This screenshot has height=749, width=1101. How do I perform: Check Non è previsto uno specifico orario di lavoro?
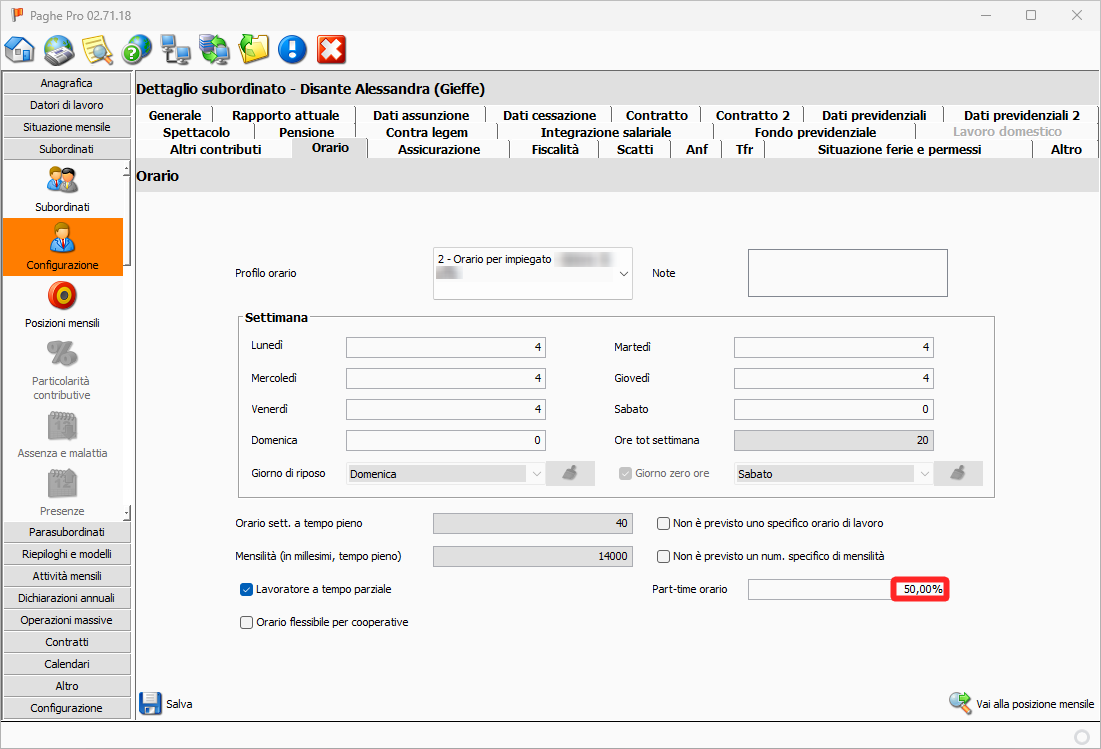coord(663,523)
